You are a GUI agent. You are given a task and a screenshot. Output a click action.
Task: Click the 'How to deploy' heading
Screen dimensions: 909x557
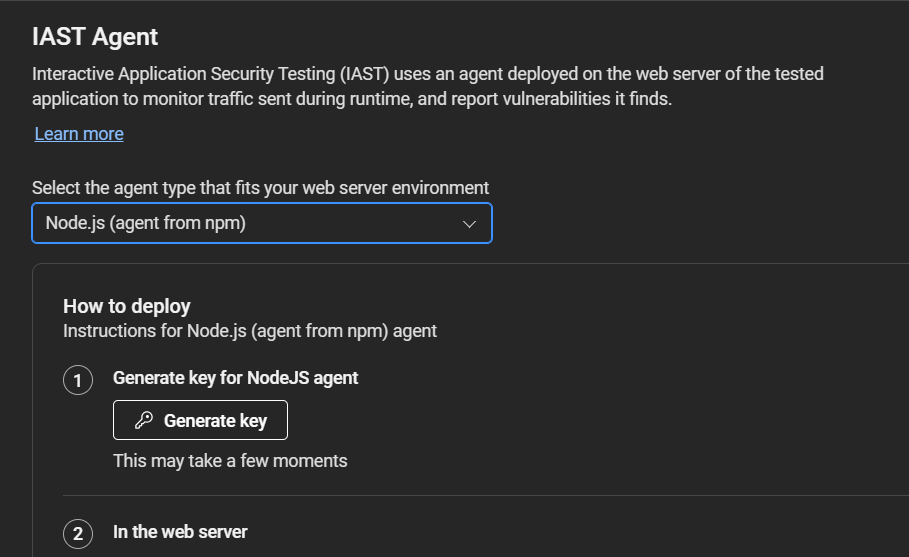pyautogui.click(x=127, y=306)
